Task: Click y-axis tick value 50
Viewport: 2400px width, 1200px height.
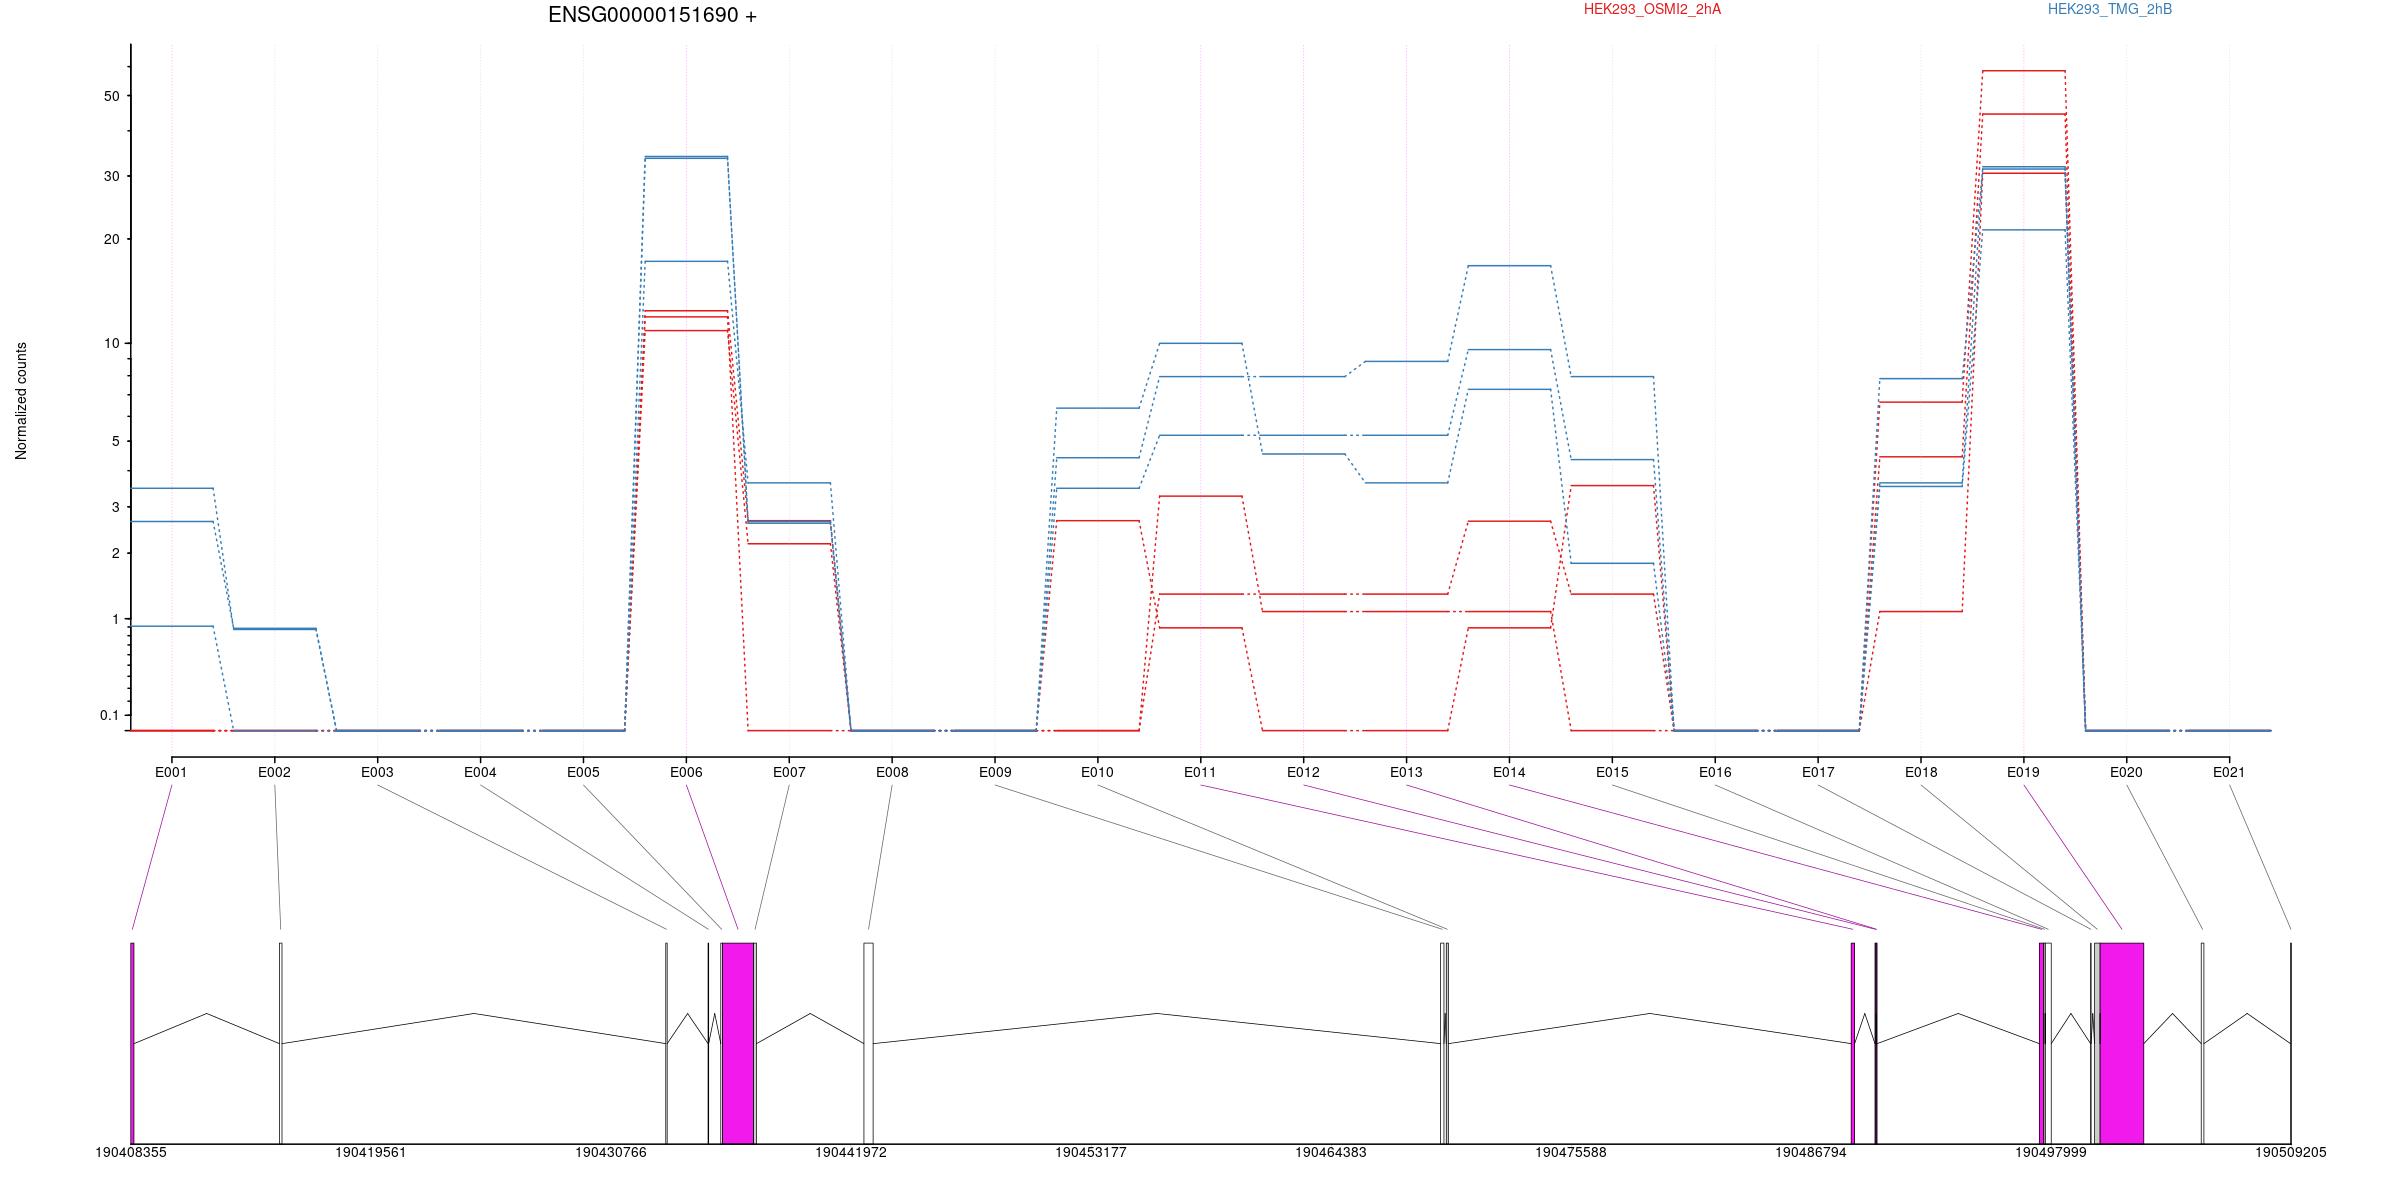Action: click(111, 96)
